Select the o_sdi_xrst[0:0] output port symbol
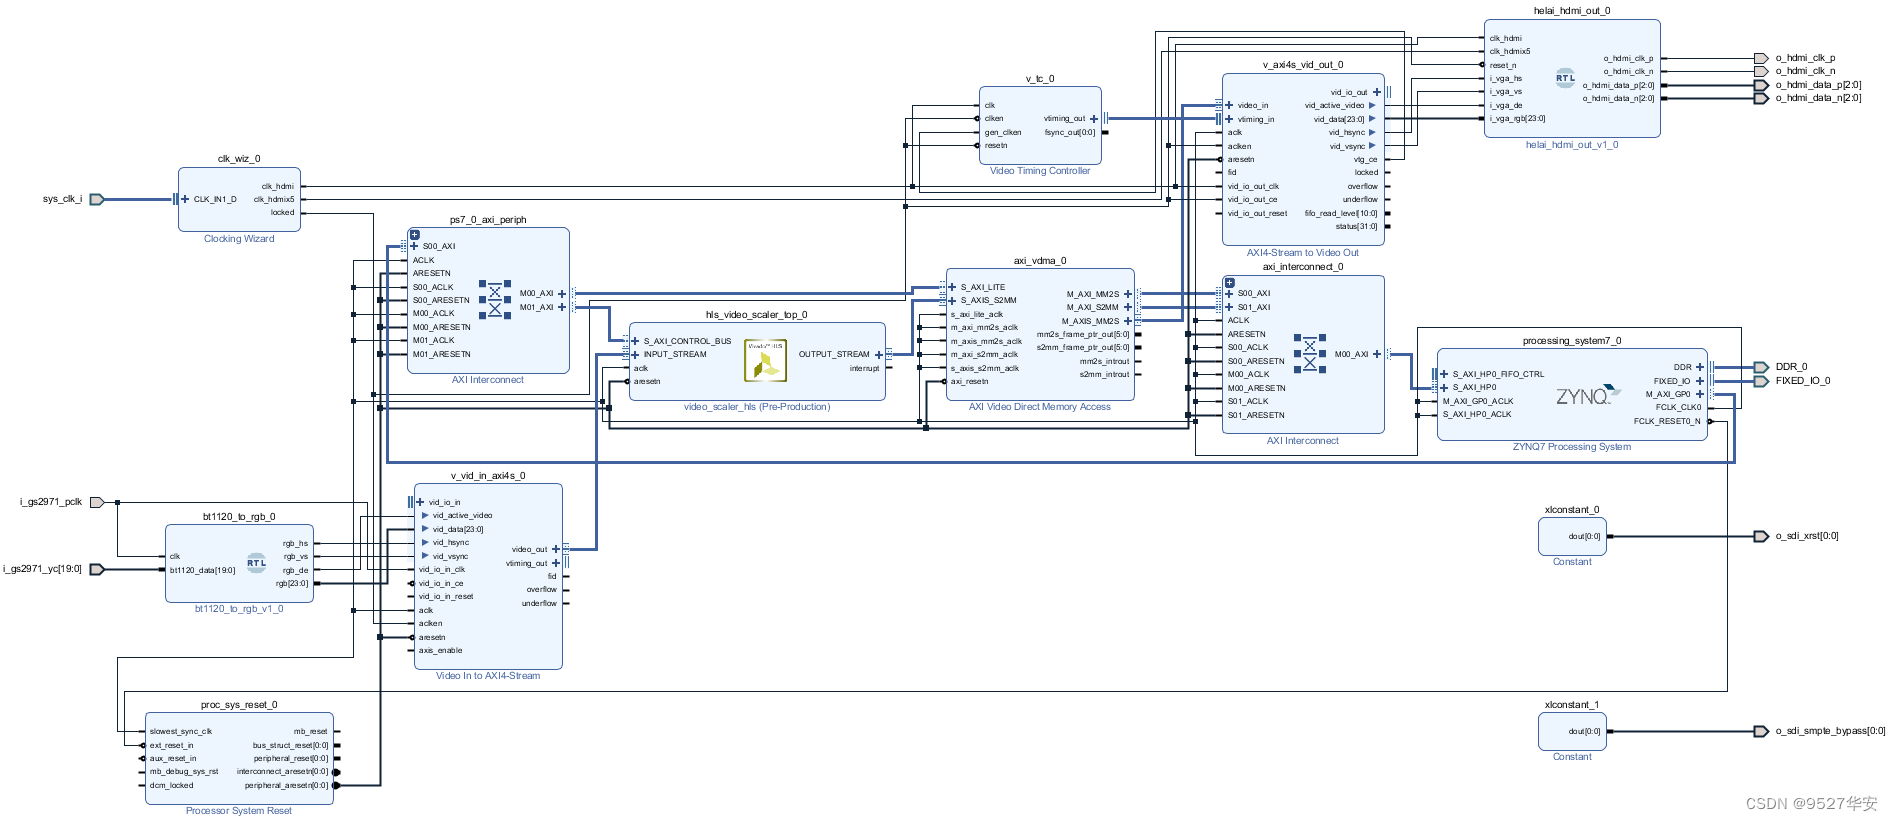The width and height of the screenshot is (1893, 821). click(x=1761, y=536)
